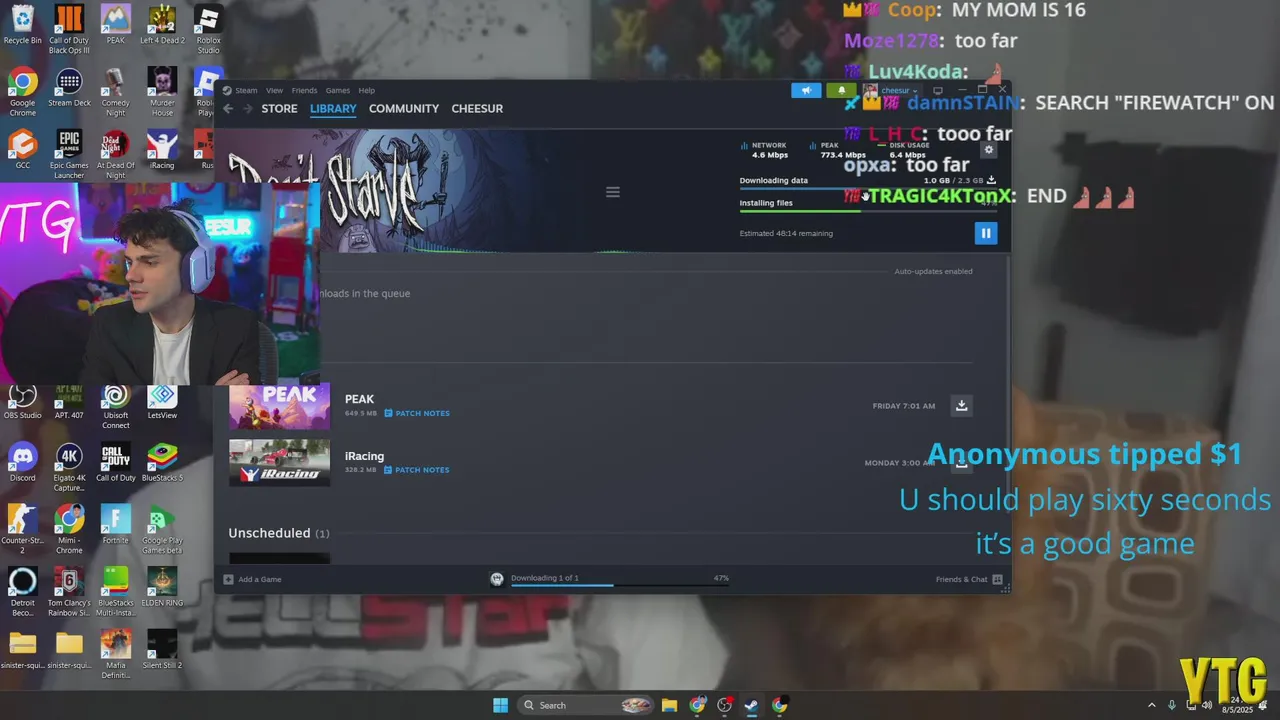
Task: Click the taskbar Search box
Action: click(587, 705)
